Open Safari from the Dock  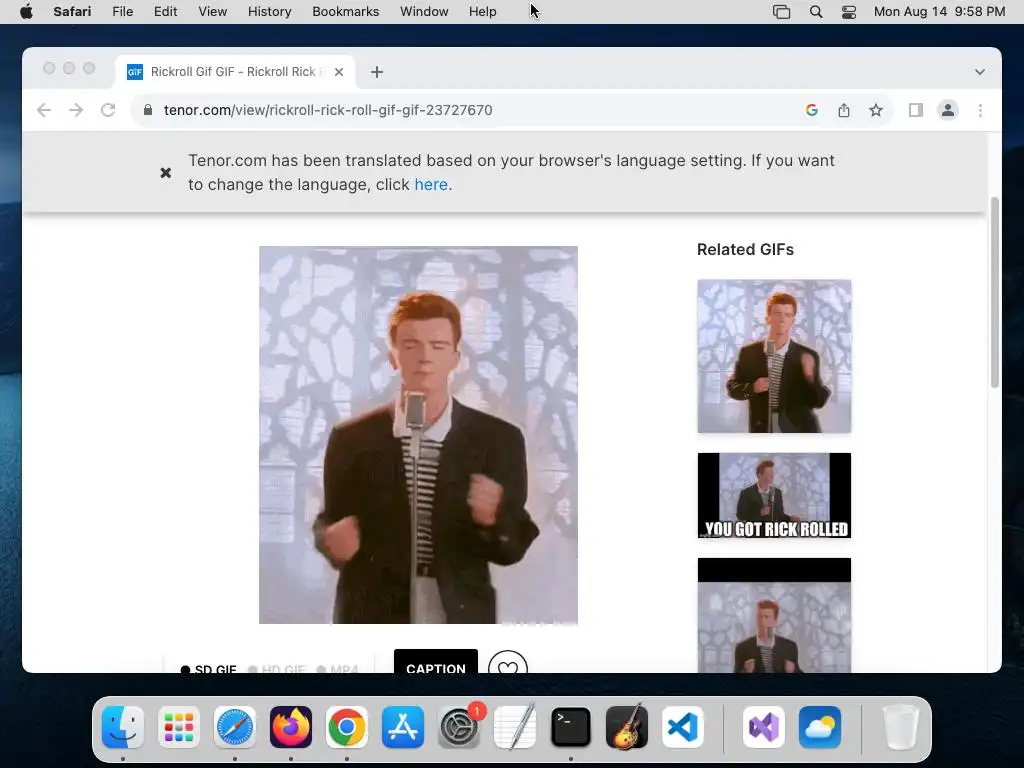coord(235,727)
